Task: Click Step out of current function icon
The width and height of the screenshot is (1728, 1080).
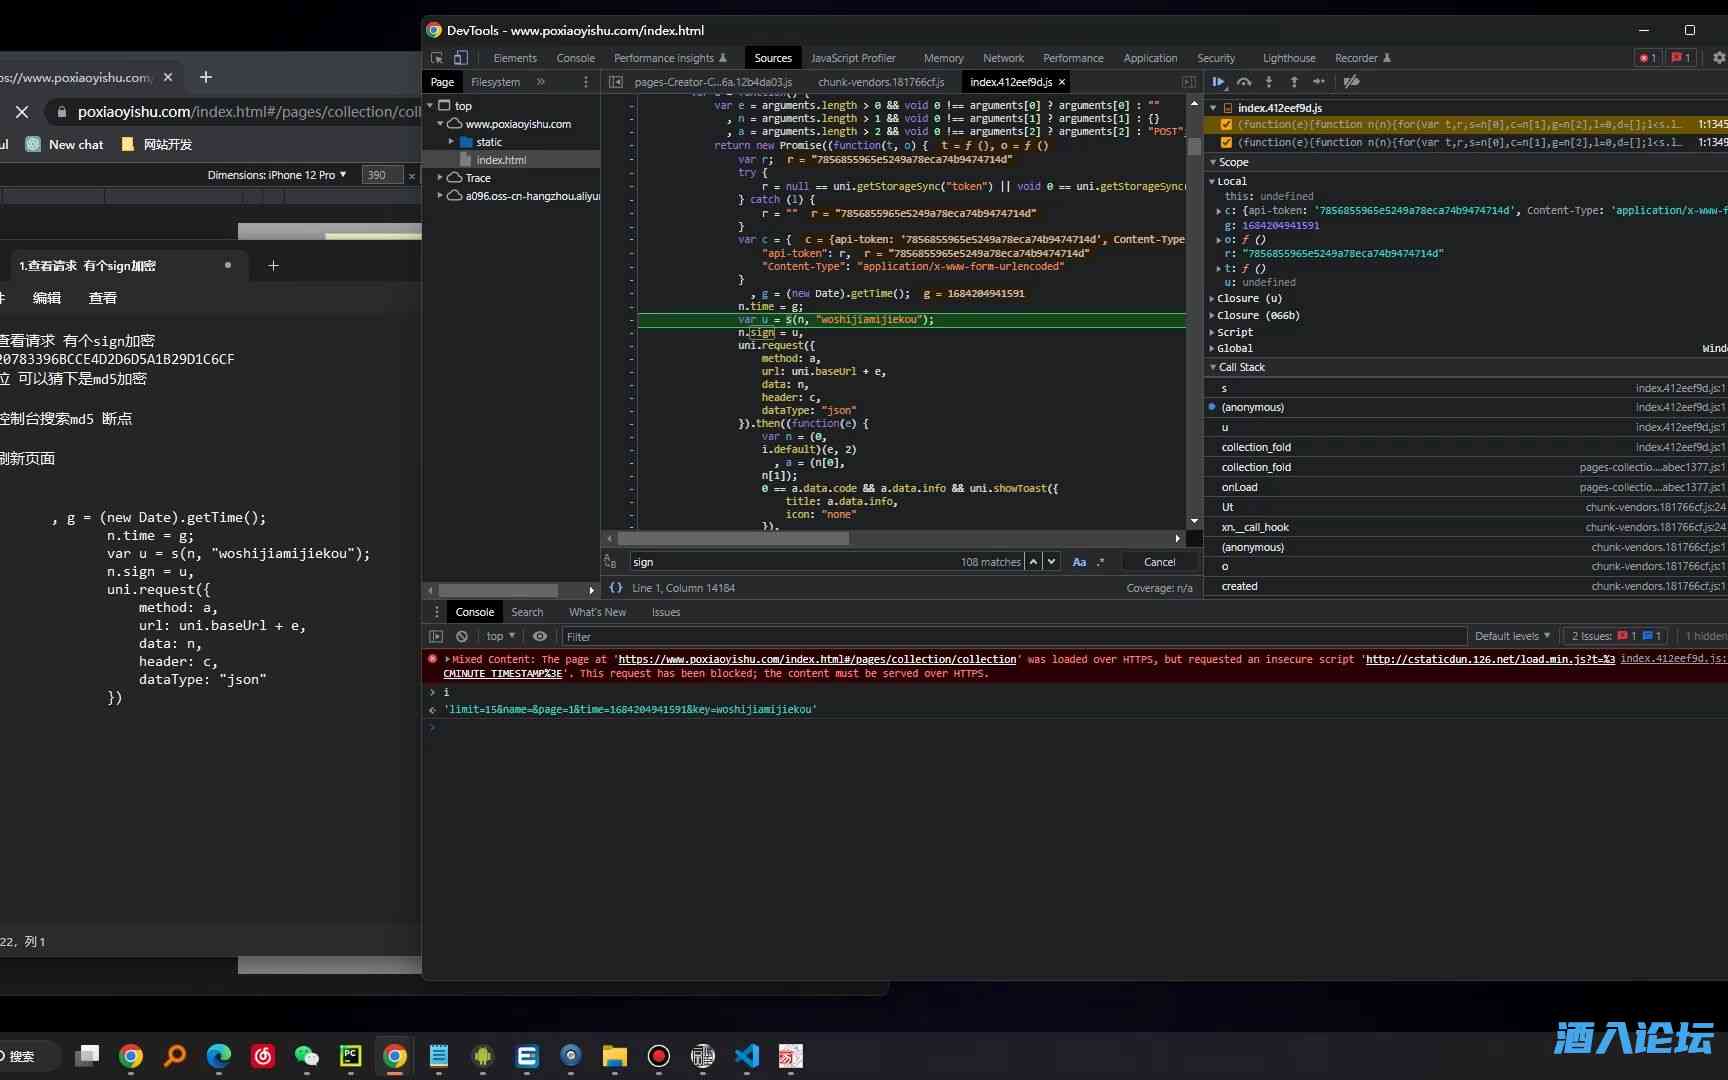Action: coord(1294,82)
